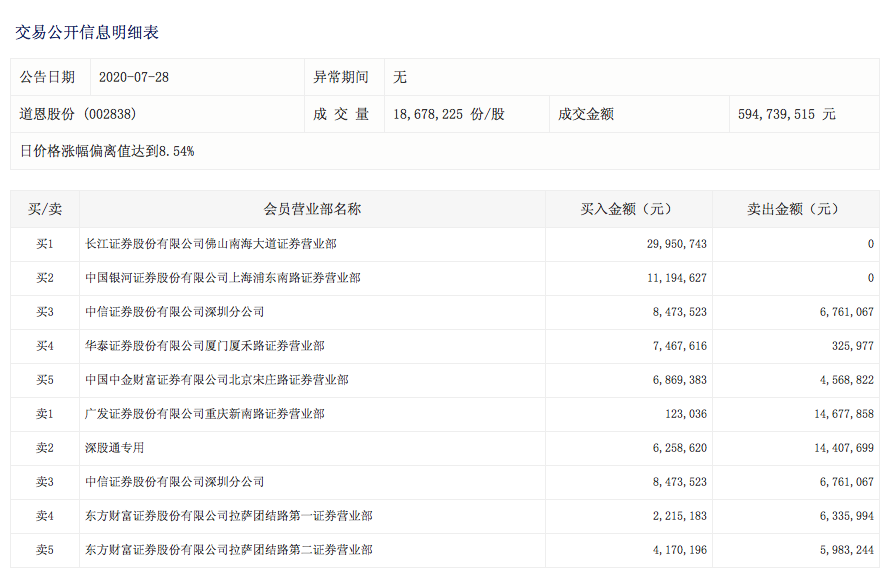Click the 交易公开信息明细表 title

87,32
